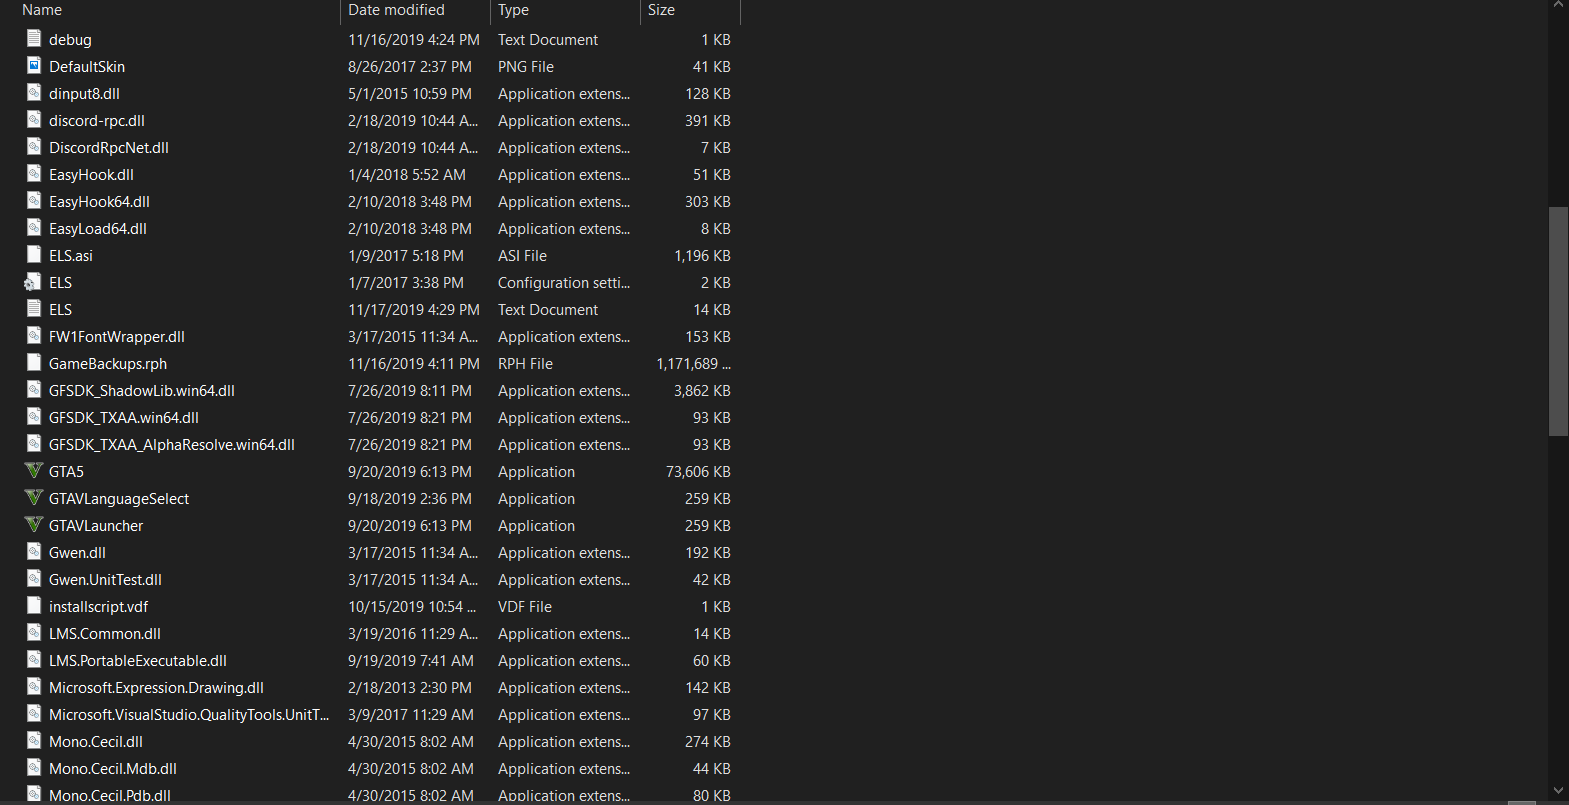Select the size value 303 KB

click(x=708, y=202)
